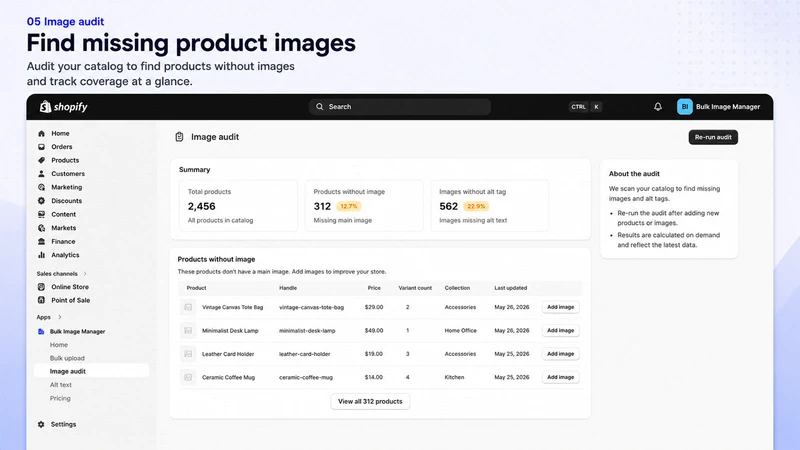This screenshot has width=800, height=450.
Task: Click the Finance bank icon
Action: coord(41,241)
